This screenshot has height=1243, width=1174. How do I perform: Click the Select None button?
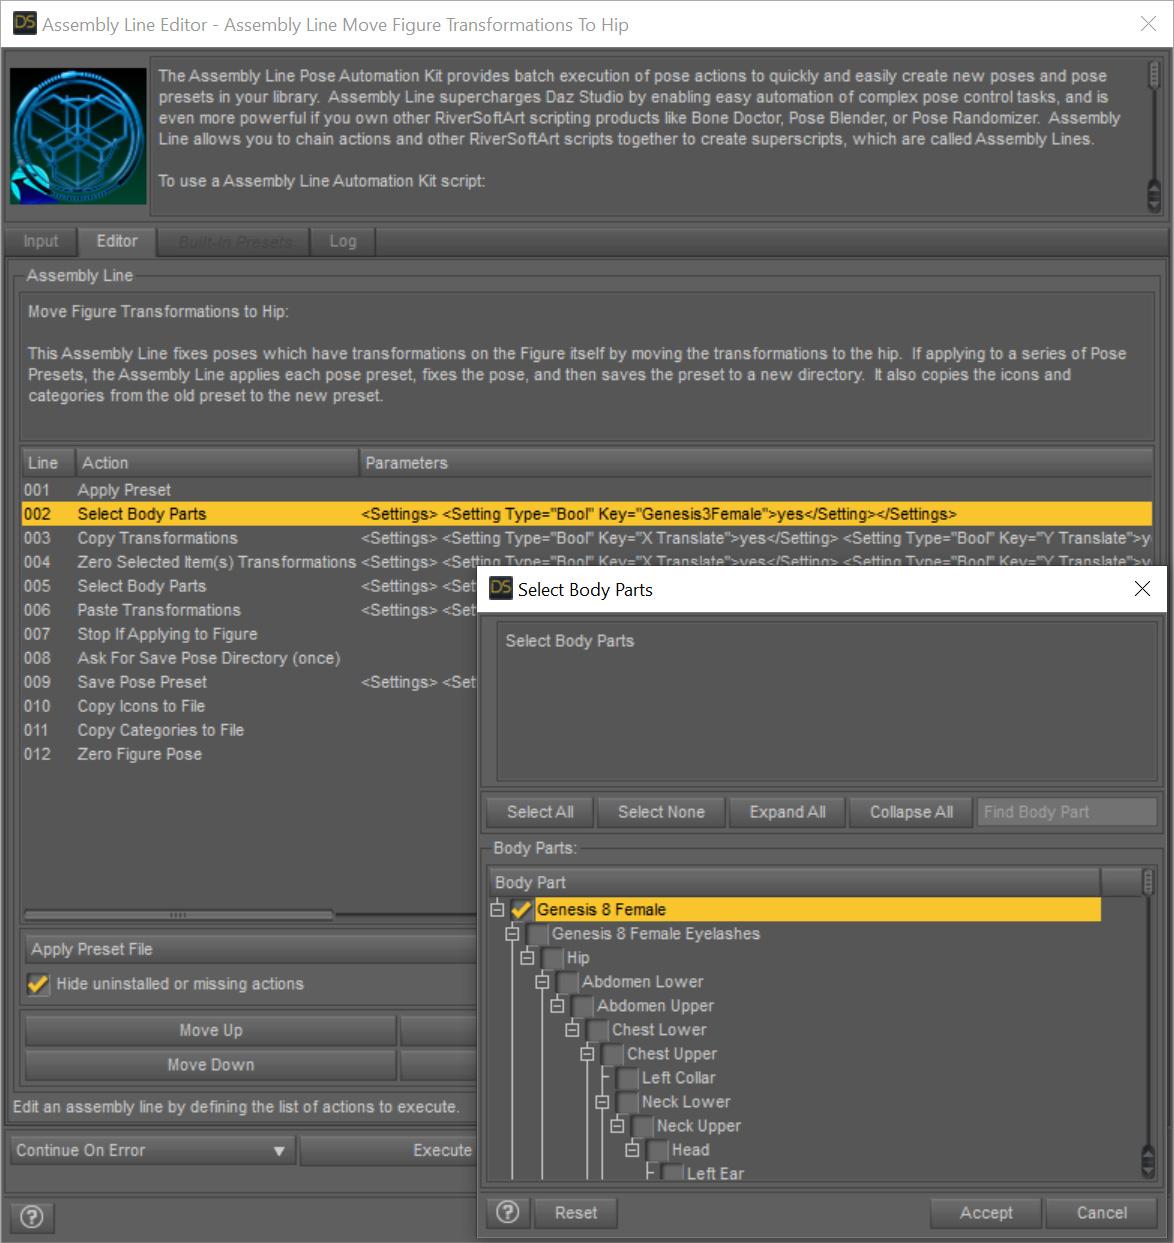click(x=661, y=812)
